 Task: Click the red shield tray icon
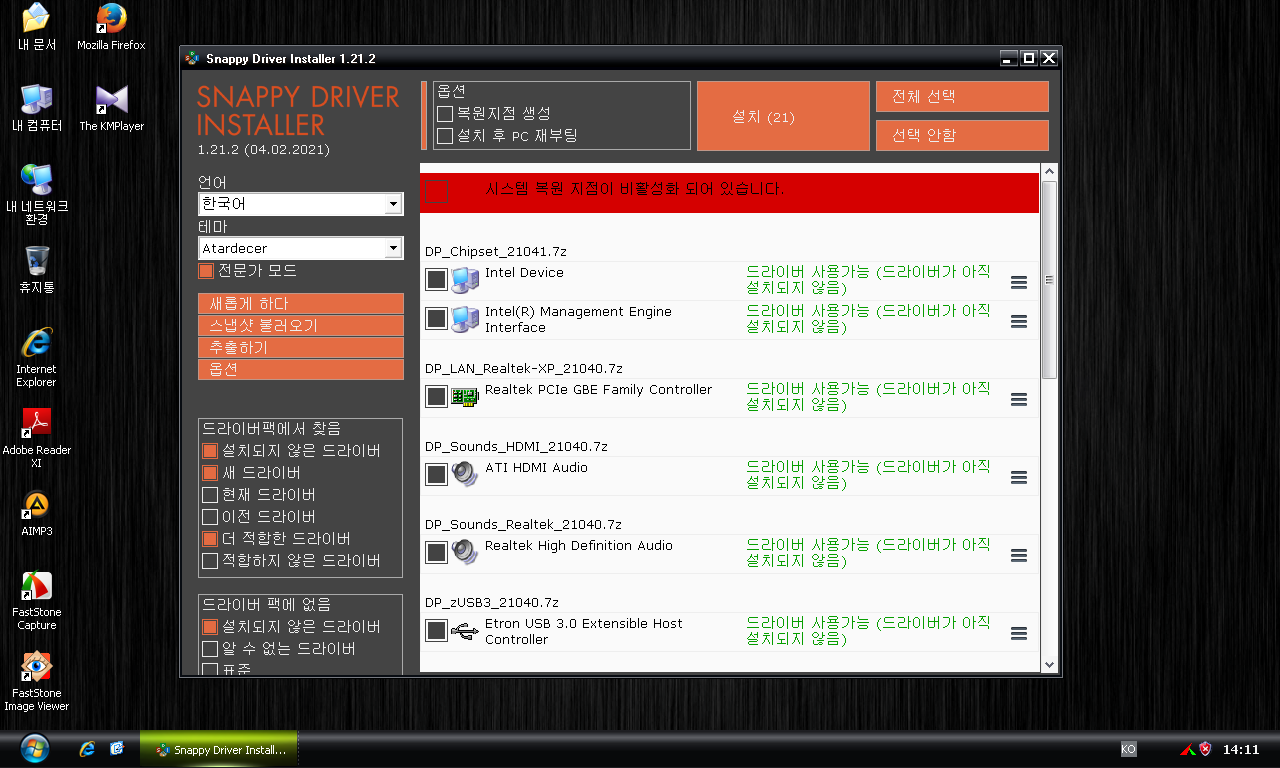1205,749
